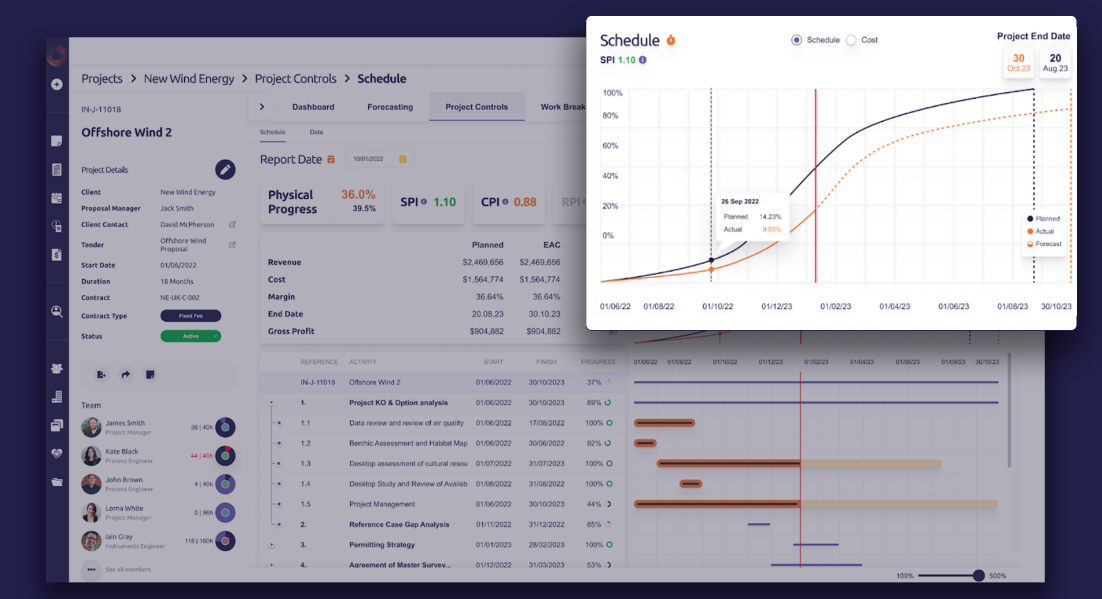Viewport: 1102px width, 599px height.
Task: Click the SPI info icon in Schedule popup
Action: click(642, 60)
